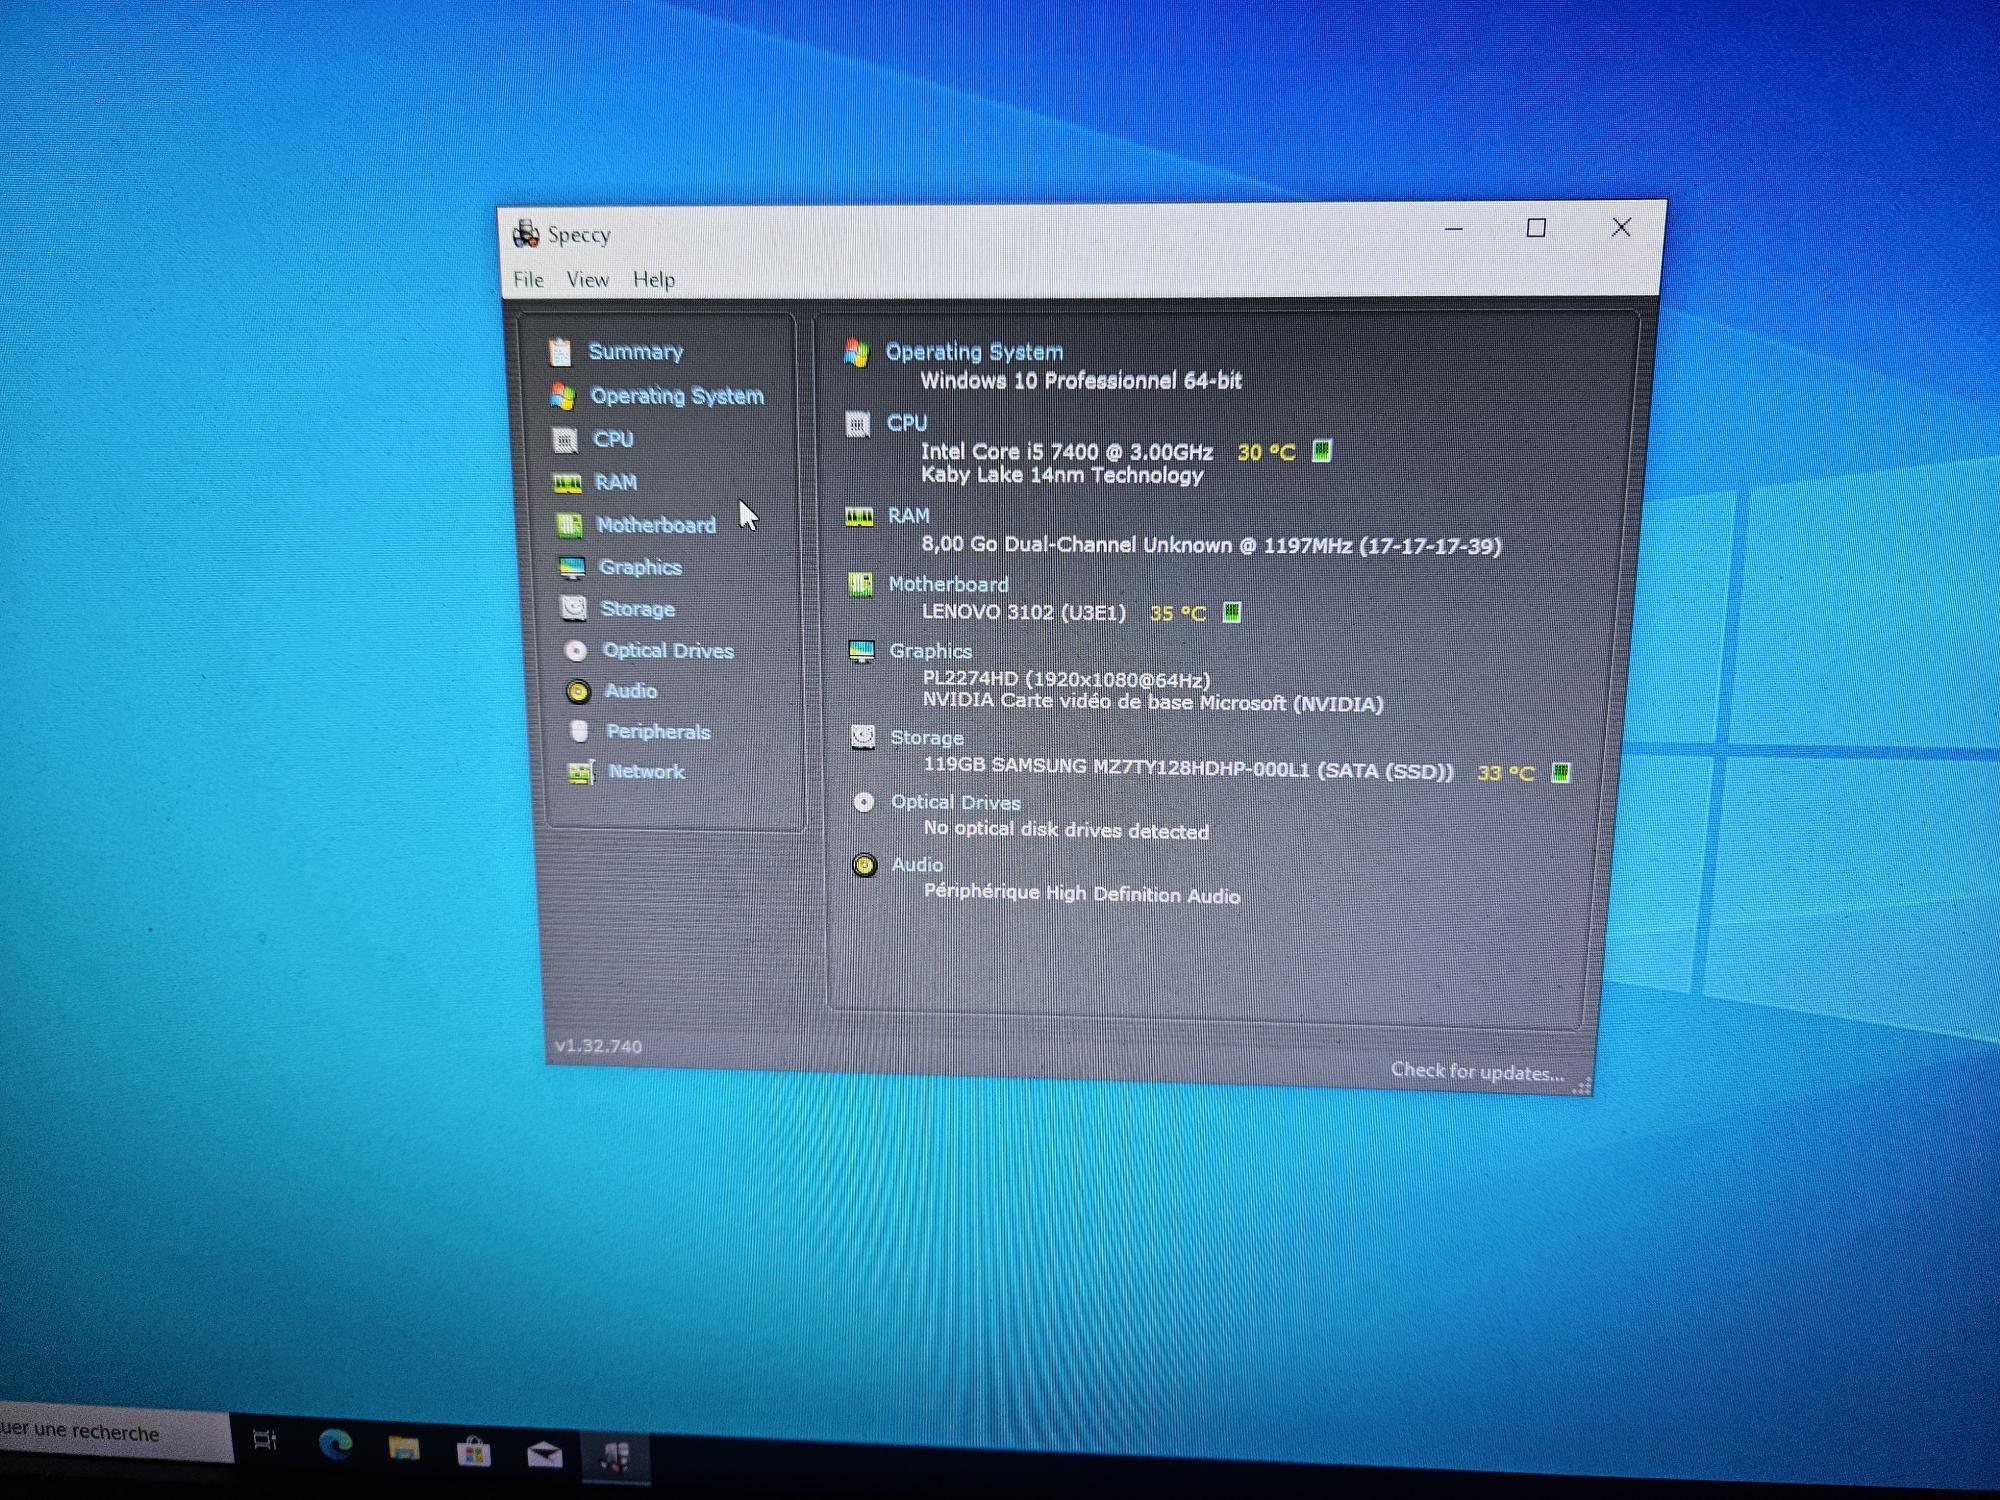Click the 30 °C CPU temperature value
Image resolution: width=2000 pixels, height=1500 pixels.
coord(1266,452)
